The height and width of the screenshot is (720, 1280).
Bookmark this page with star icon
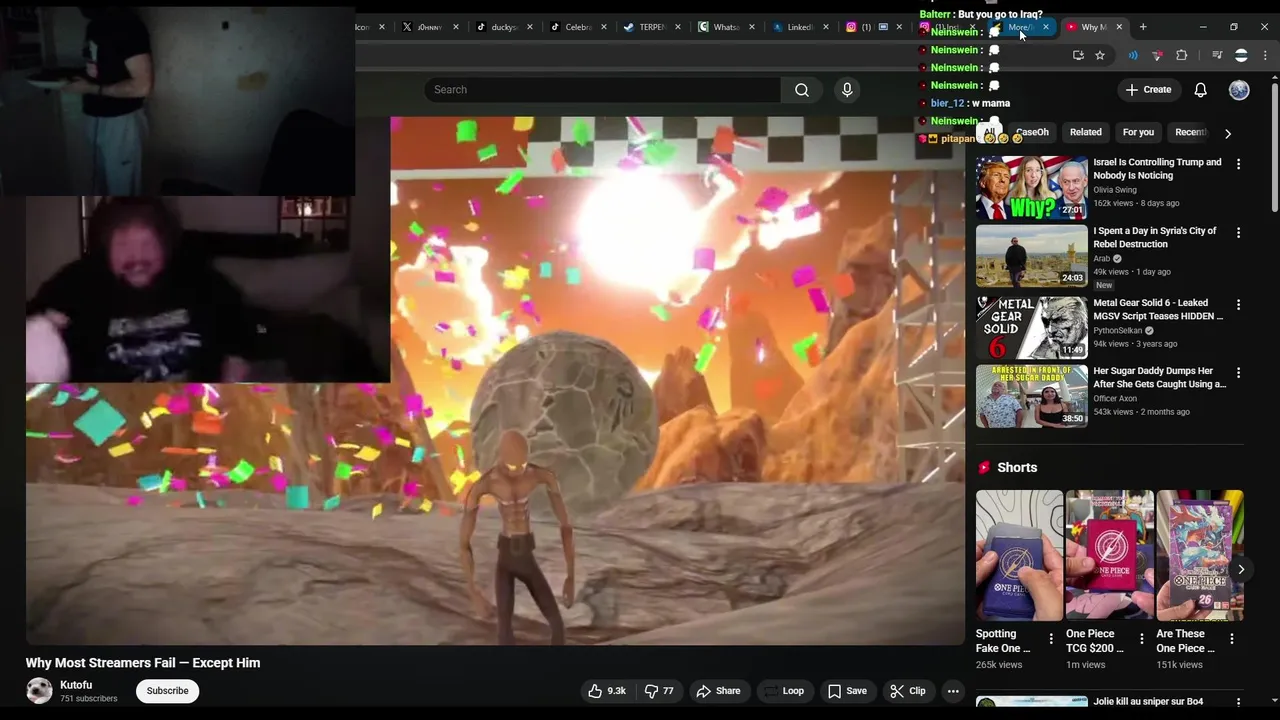(1100, 55)
